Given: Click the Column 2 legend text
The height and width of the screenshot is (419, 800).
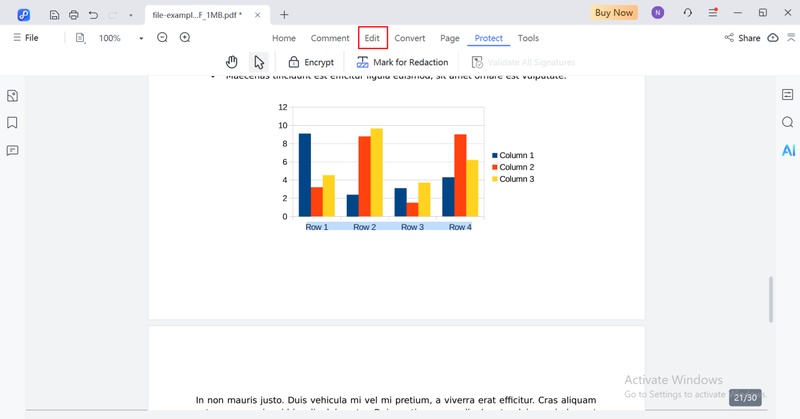Looking at the screenshot, I should pyautogui.click(x=517, y=167).
